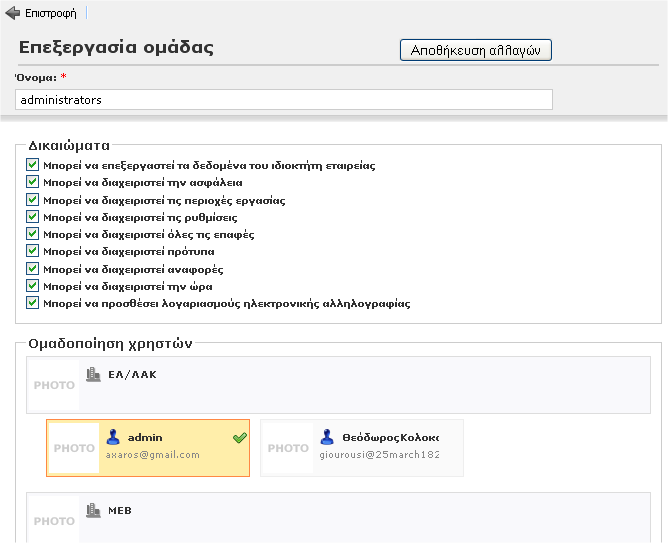Click the ΘεόδωροςΚολοκο user avatar icon
The image size is (668, 543).
pos(327,437)
